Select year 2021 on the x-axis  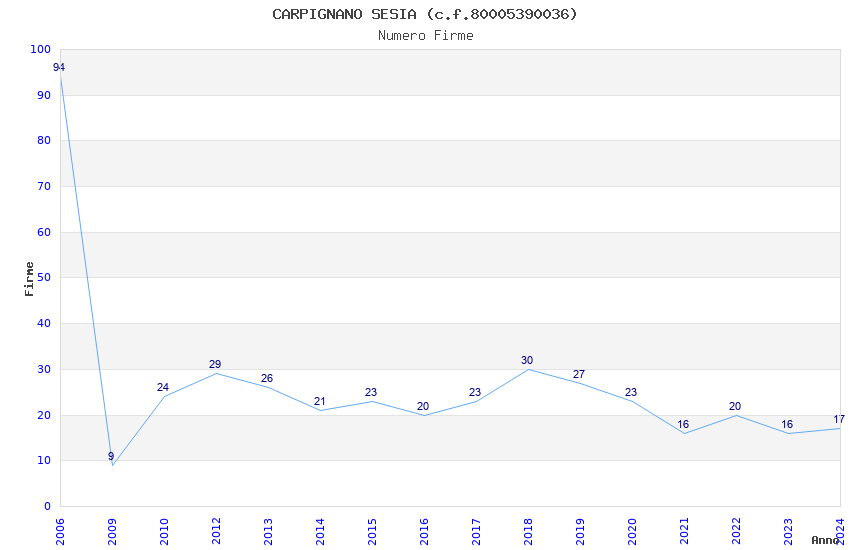click(x=685, y=532)
